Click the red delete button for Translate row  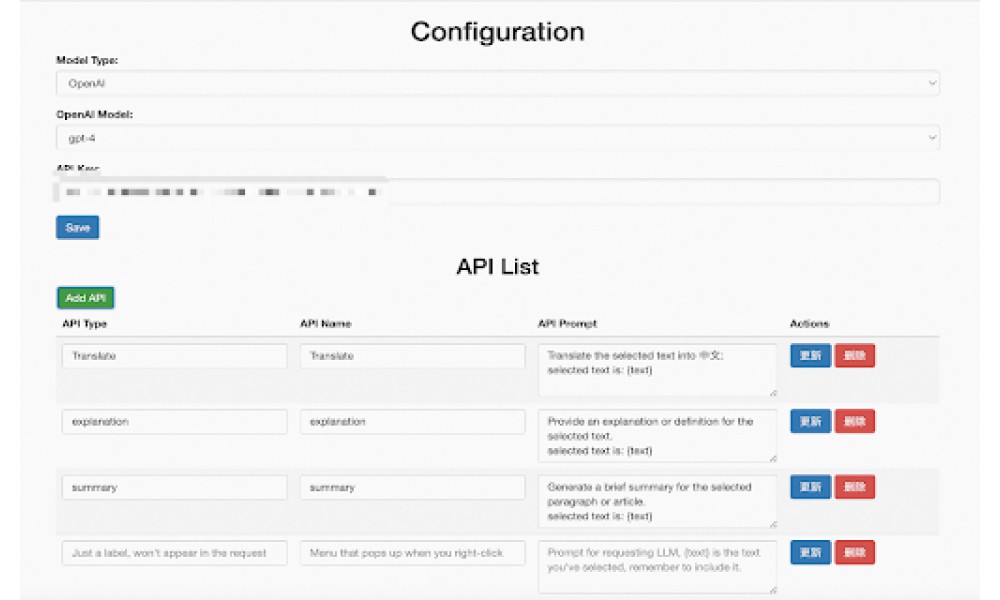855,356
